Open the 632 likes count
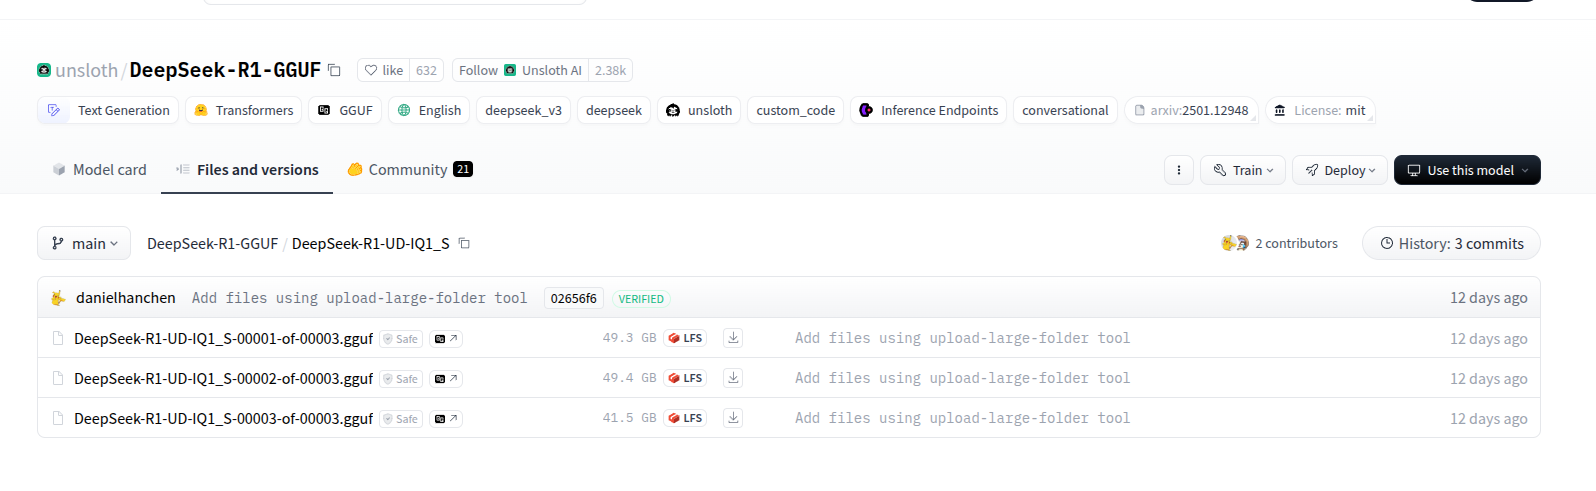1596x491 pixels. [426, 70]
